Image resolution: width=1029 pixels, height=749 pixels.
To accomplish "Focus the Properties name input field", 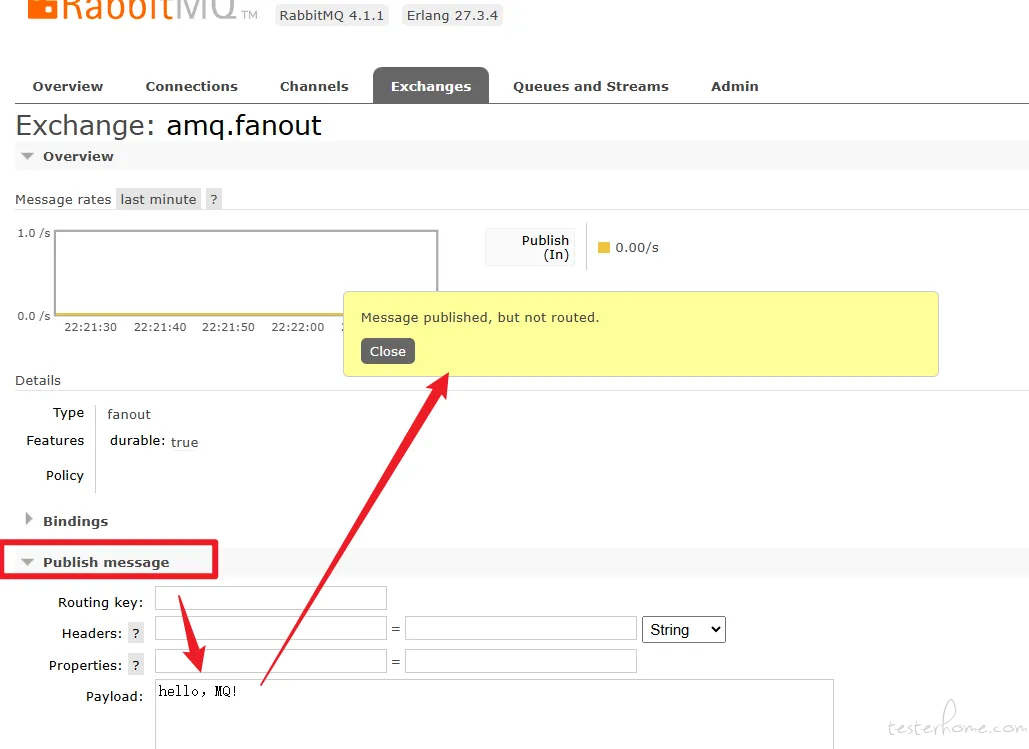I will click(x=270, y=661).
